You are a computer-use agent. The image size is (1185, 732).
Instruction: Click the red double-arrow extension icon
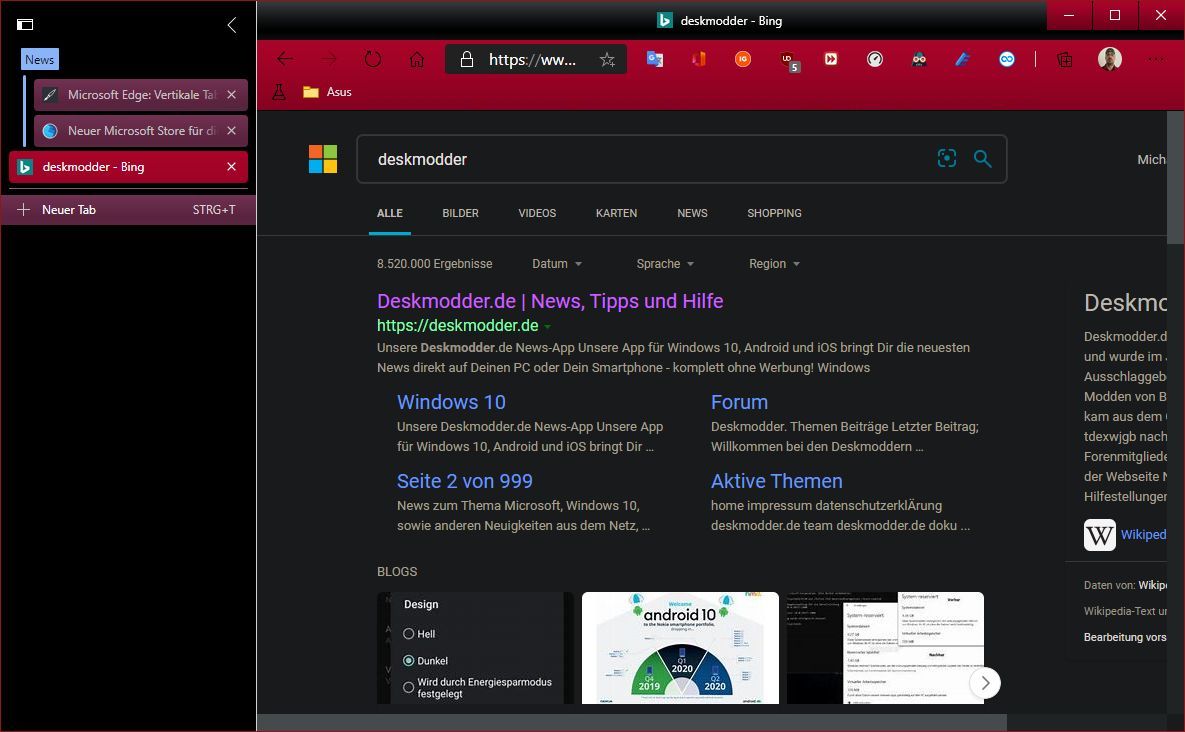coord(831,59)
